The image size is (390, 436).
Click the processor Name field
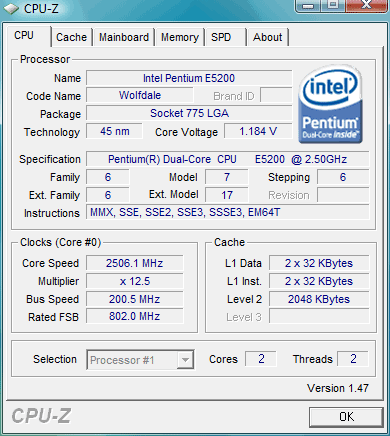189,78
